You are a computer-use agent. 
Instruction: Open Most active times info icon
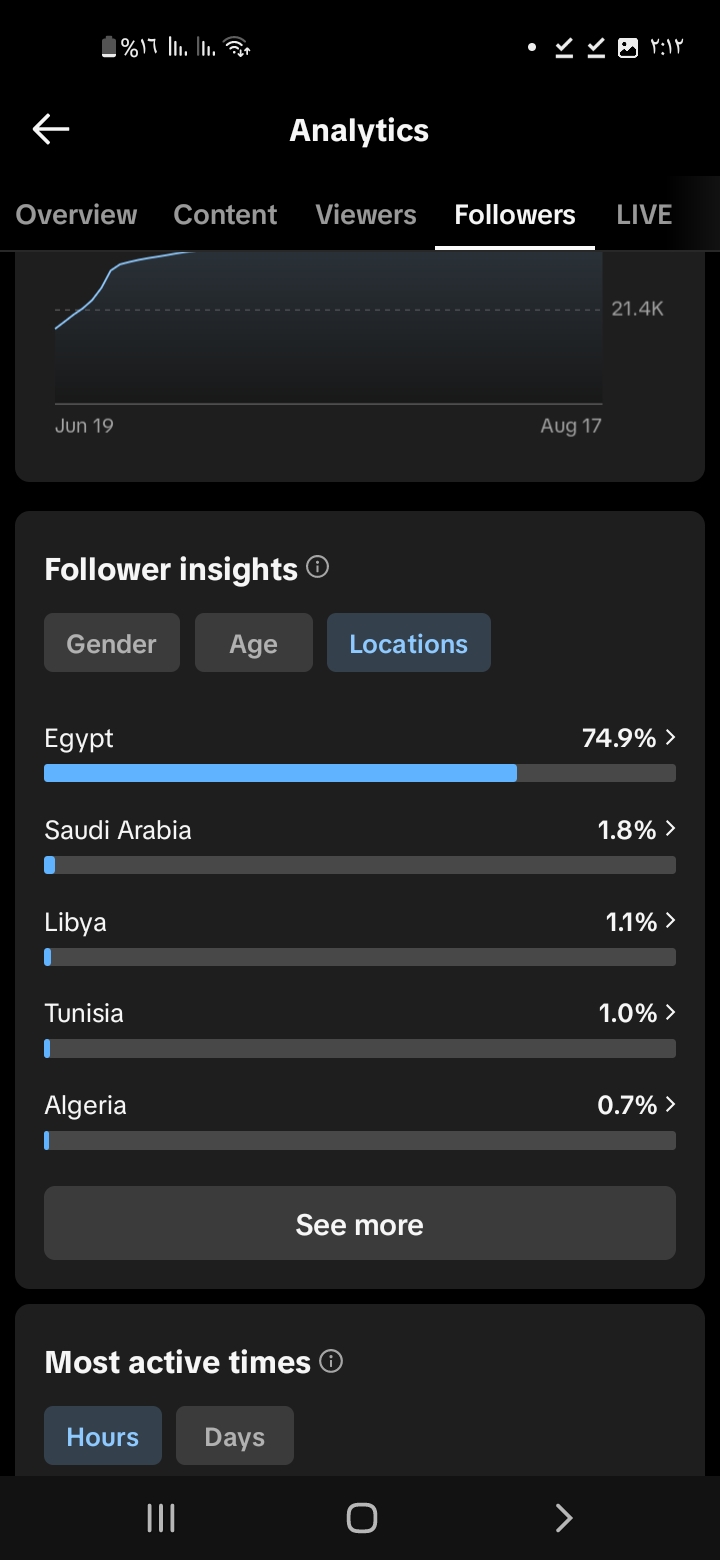331,1361
